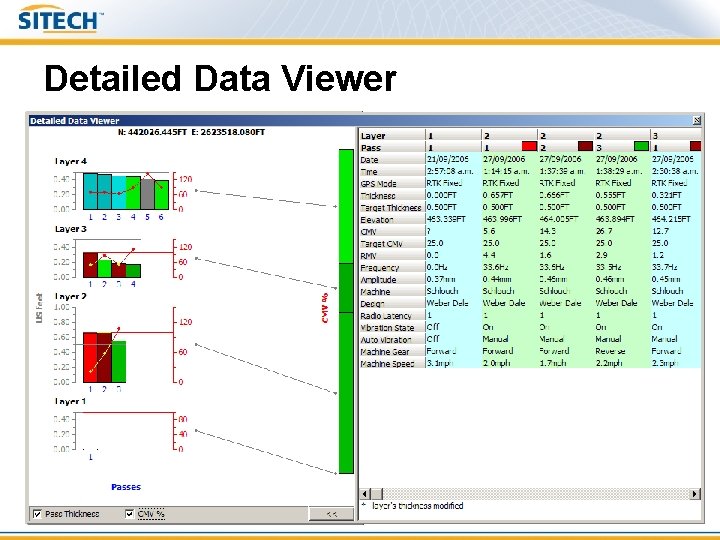Click the table scrollbar right arrow
Image resolution: width=720 pixels, height=540 pixels.
(695, 494)
